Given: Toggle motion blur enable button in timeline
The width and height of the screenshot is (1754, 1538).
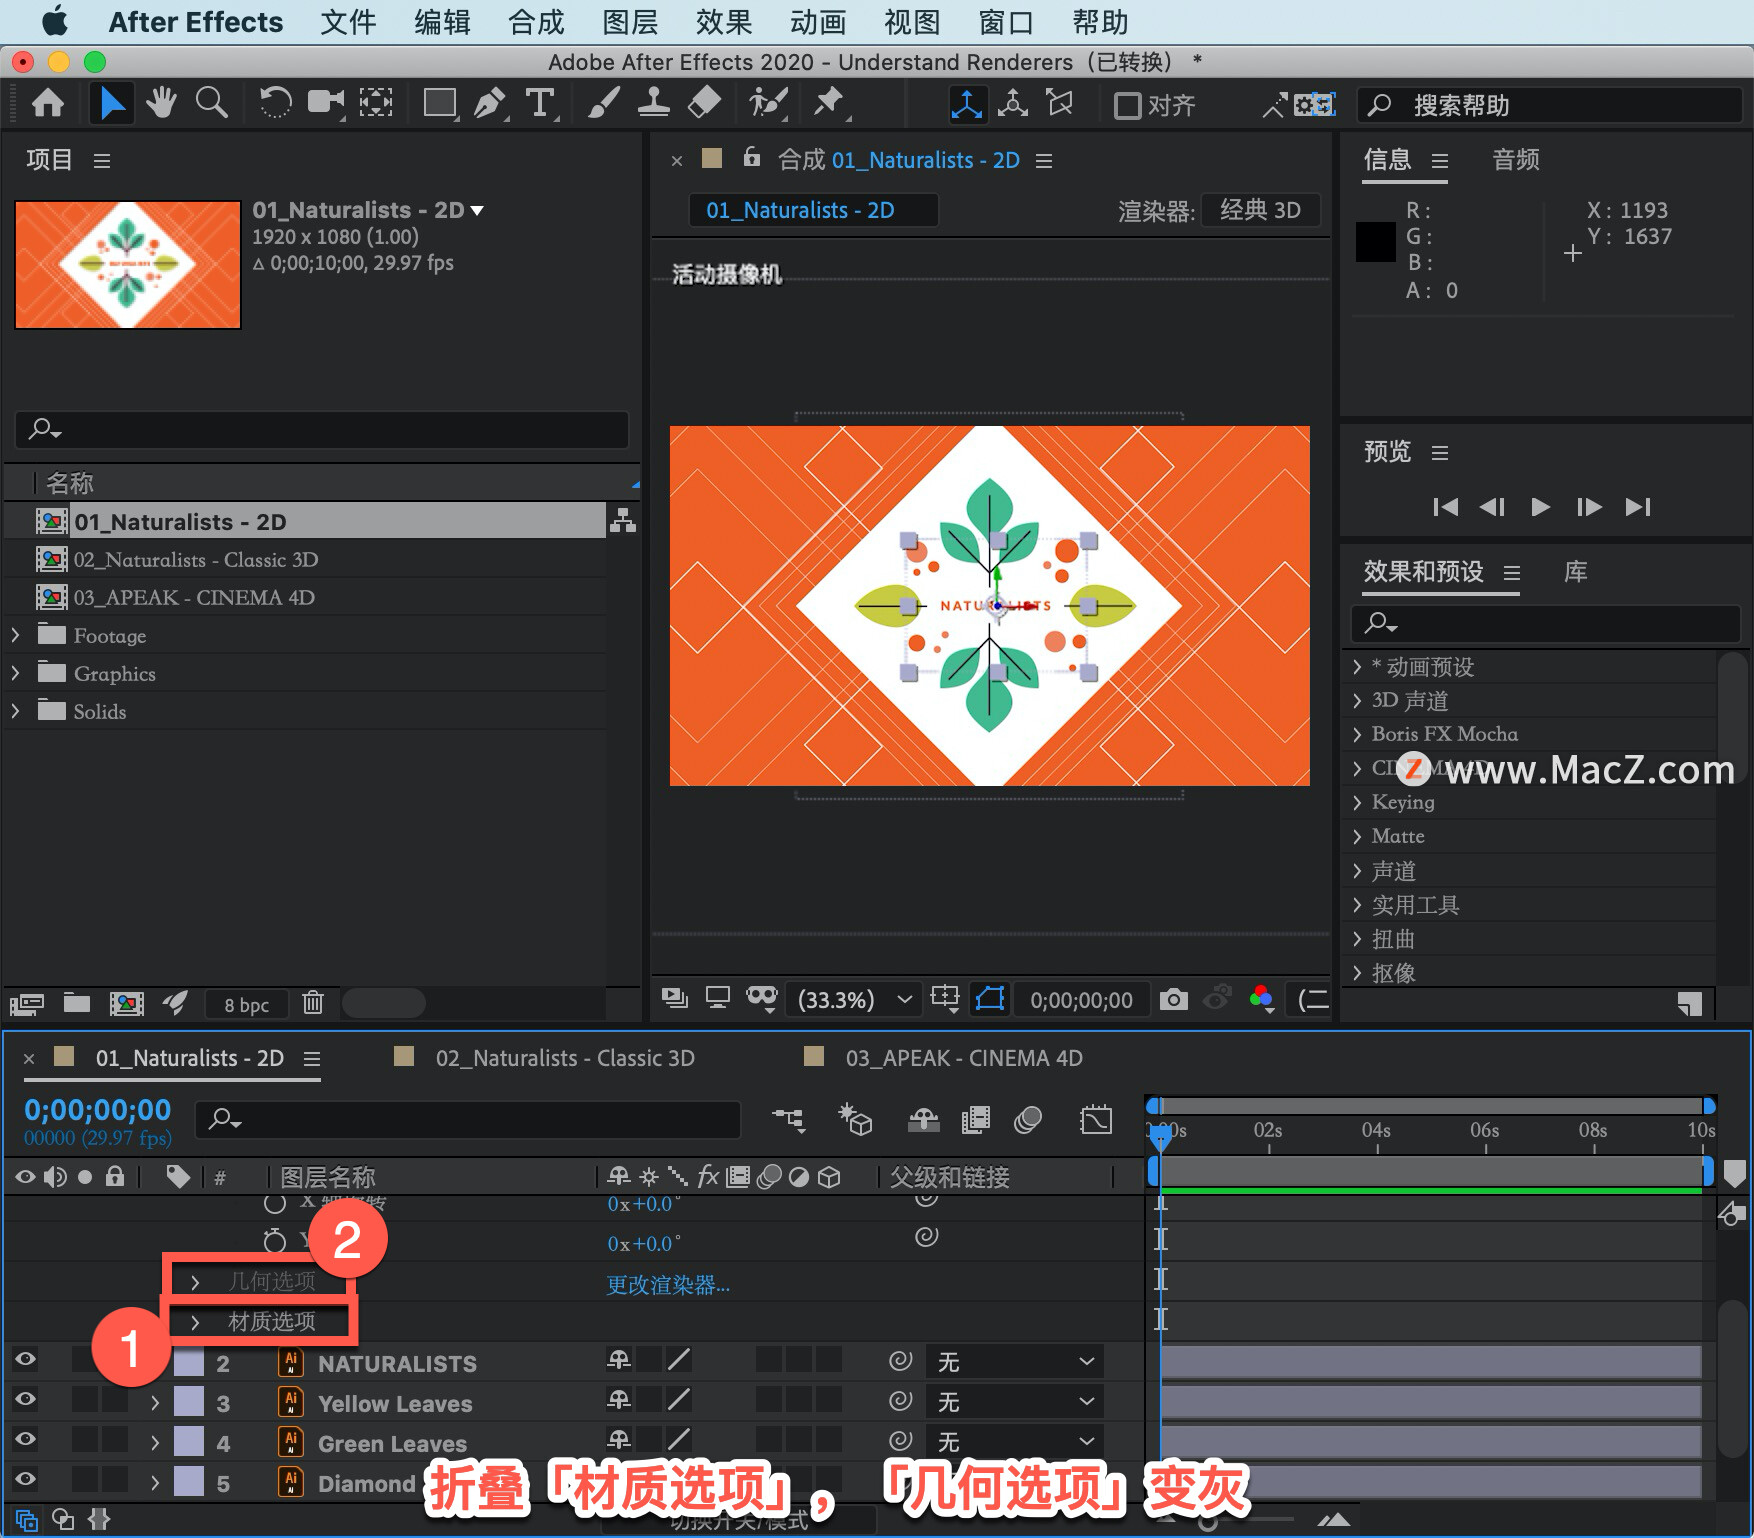Looking at the screenshot, I should coord(1028,1119).
